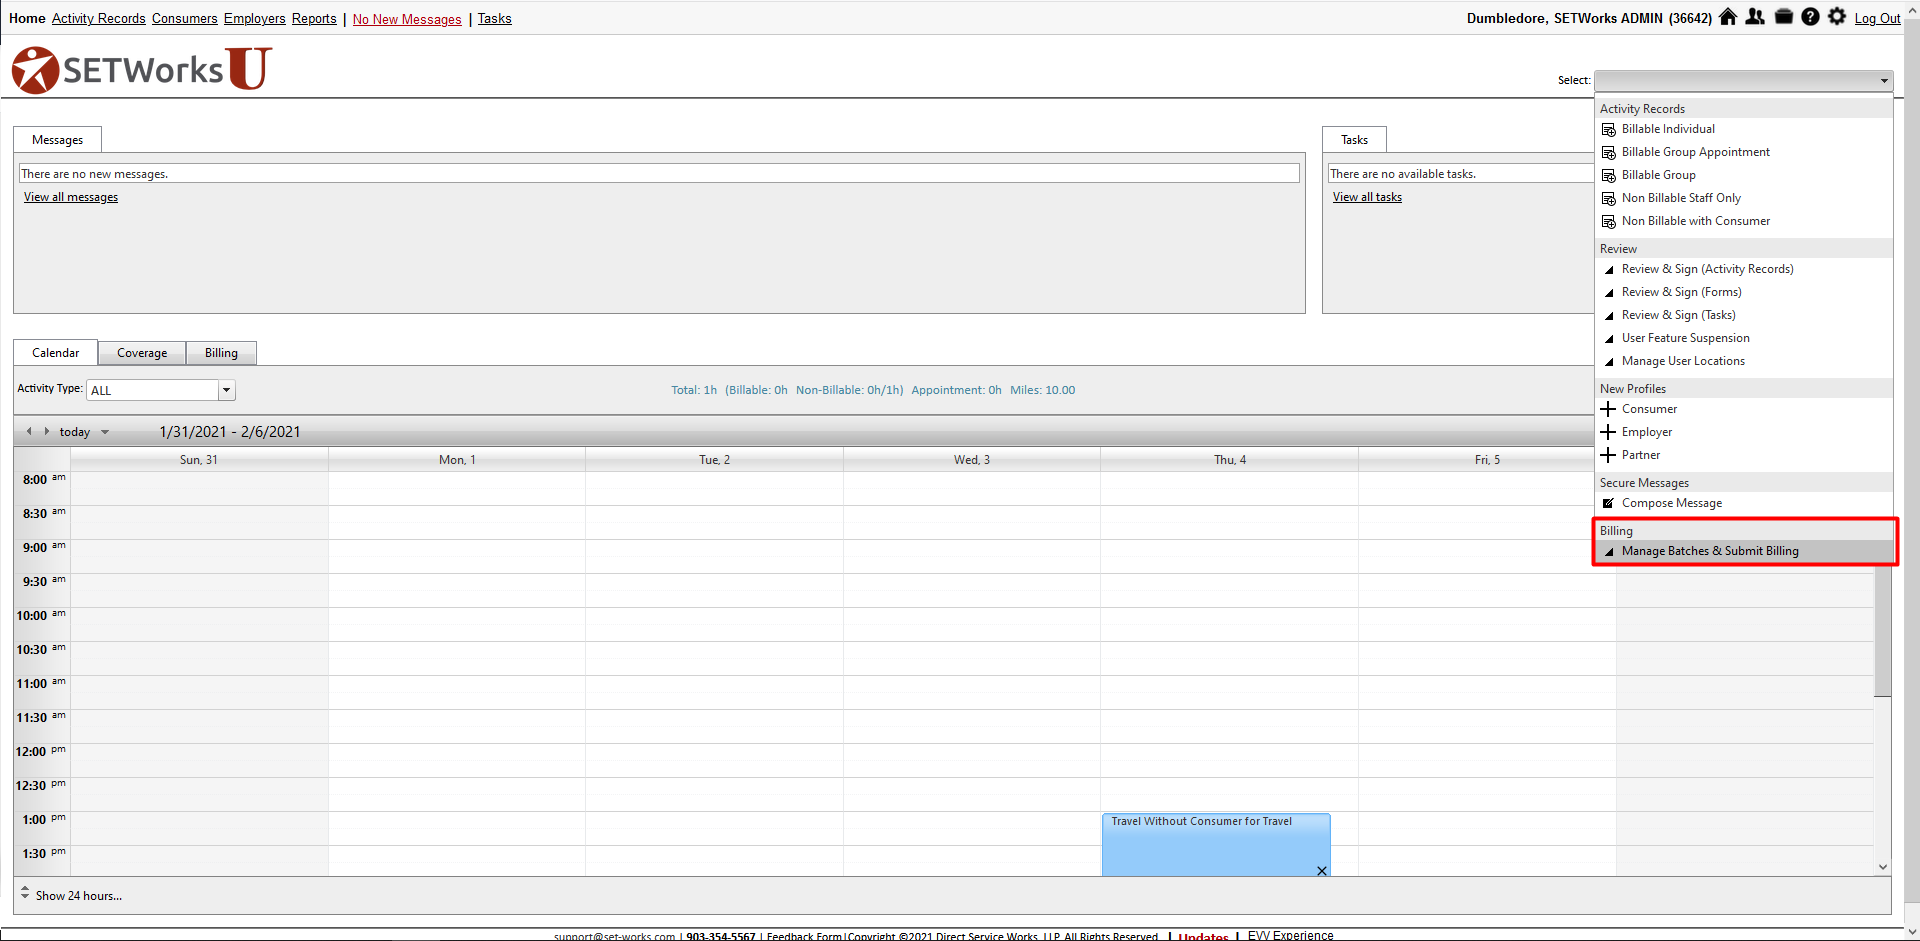Click the 1/31/2021 - 2/6/2021 date range
Screen dimensions: 1920x941
230,432
